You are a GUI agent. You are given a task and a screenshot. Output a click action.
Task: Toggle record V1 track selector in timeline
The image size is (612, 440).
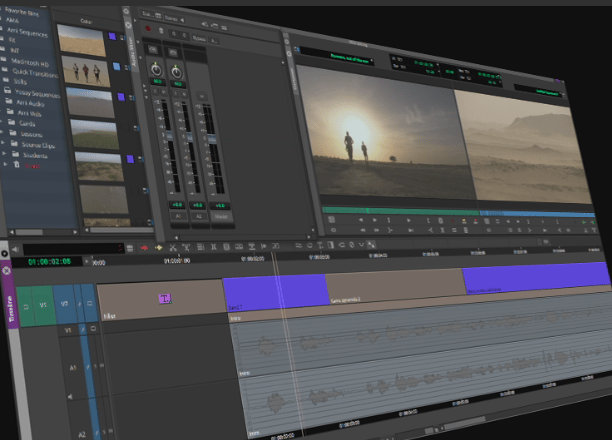pos(68,330)
